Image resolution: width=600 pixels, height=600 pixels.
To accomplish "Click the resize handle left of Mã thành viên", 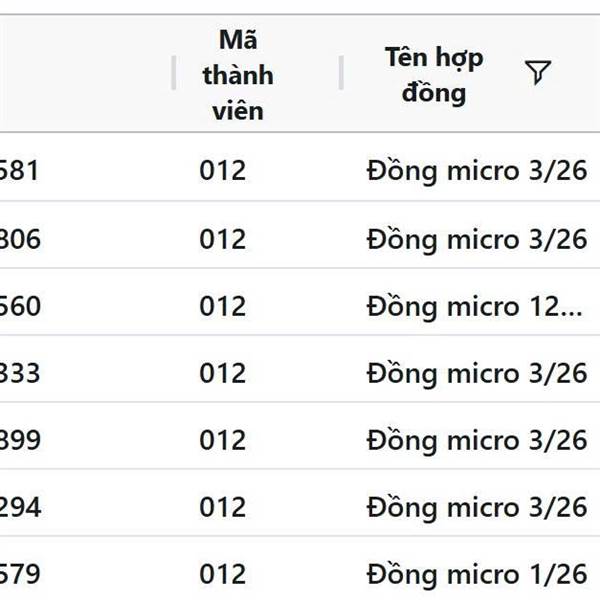I will pyautogui.click(x=173, y=73).
